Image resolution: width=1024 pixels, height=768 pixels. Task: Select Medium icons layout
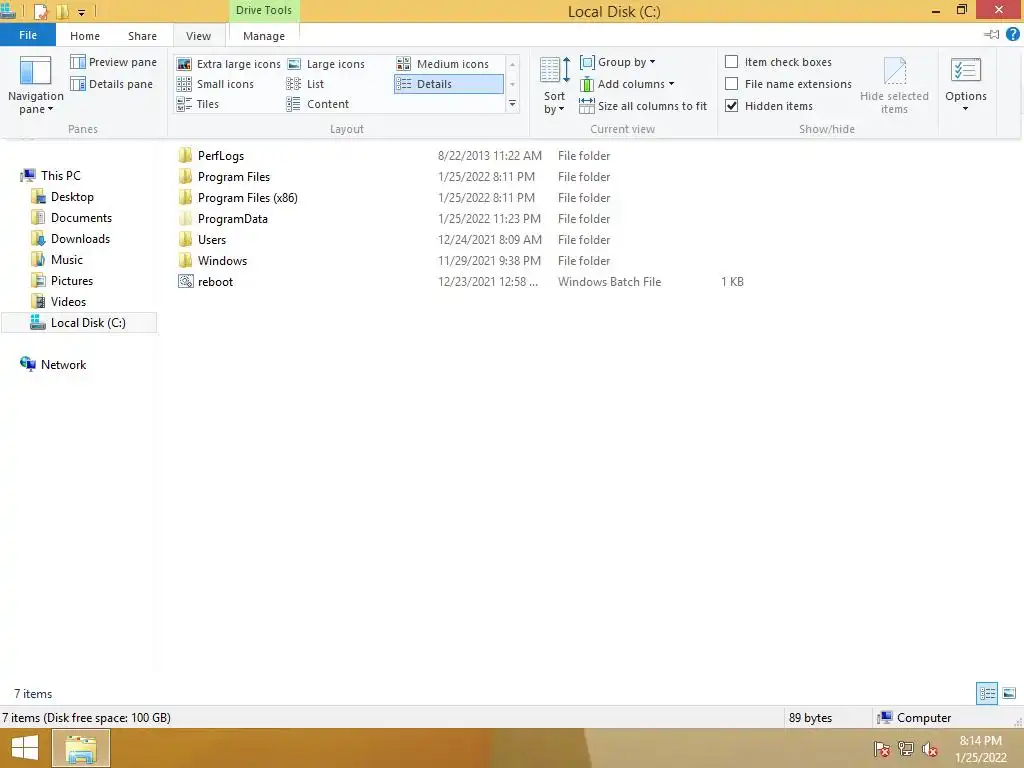[443, 64]
